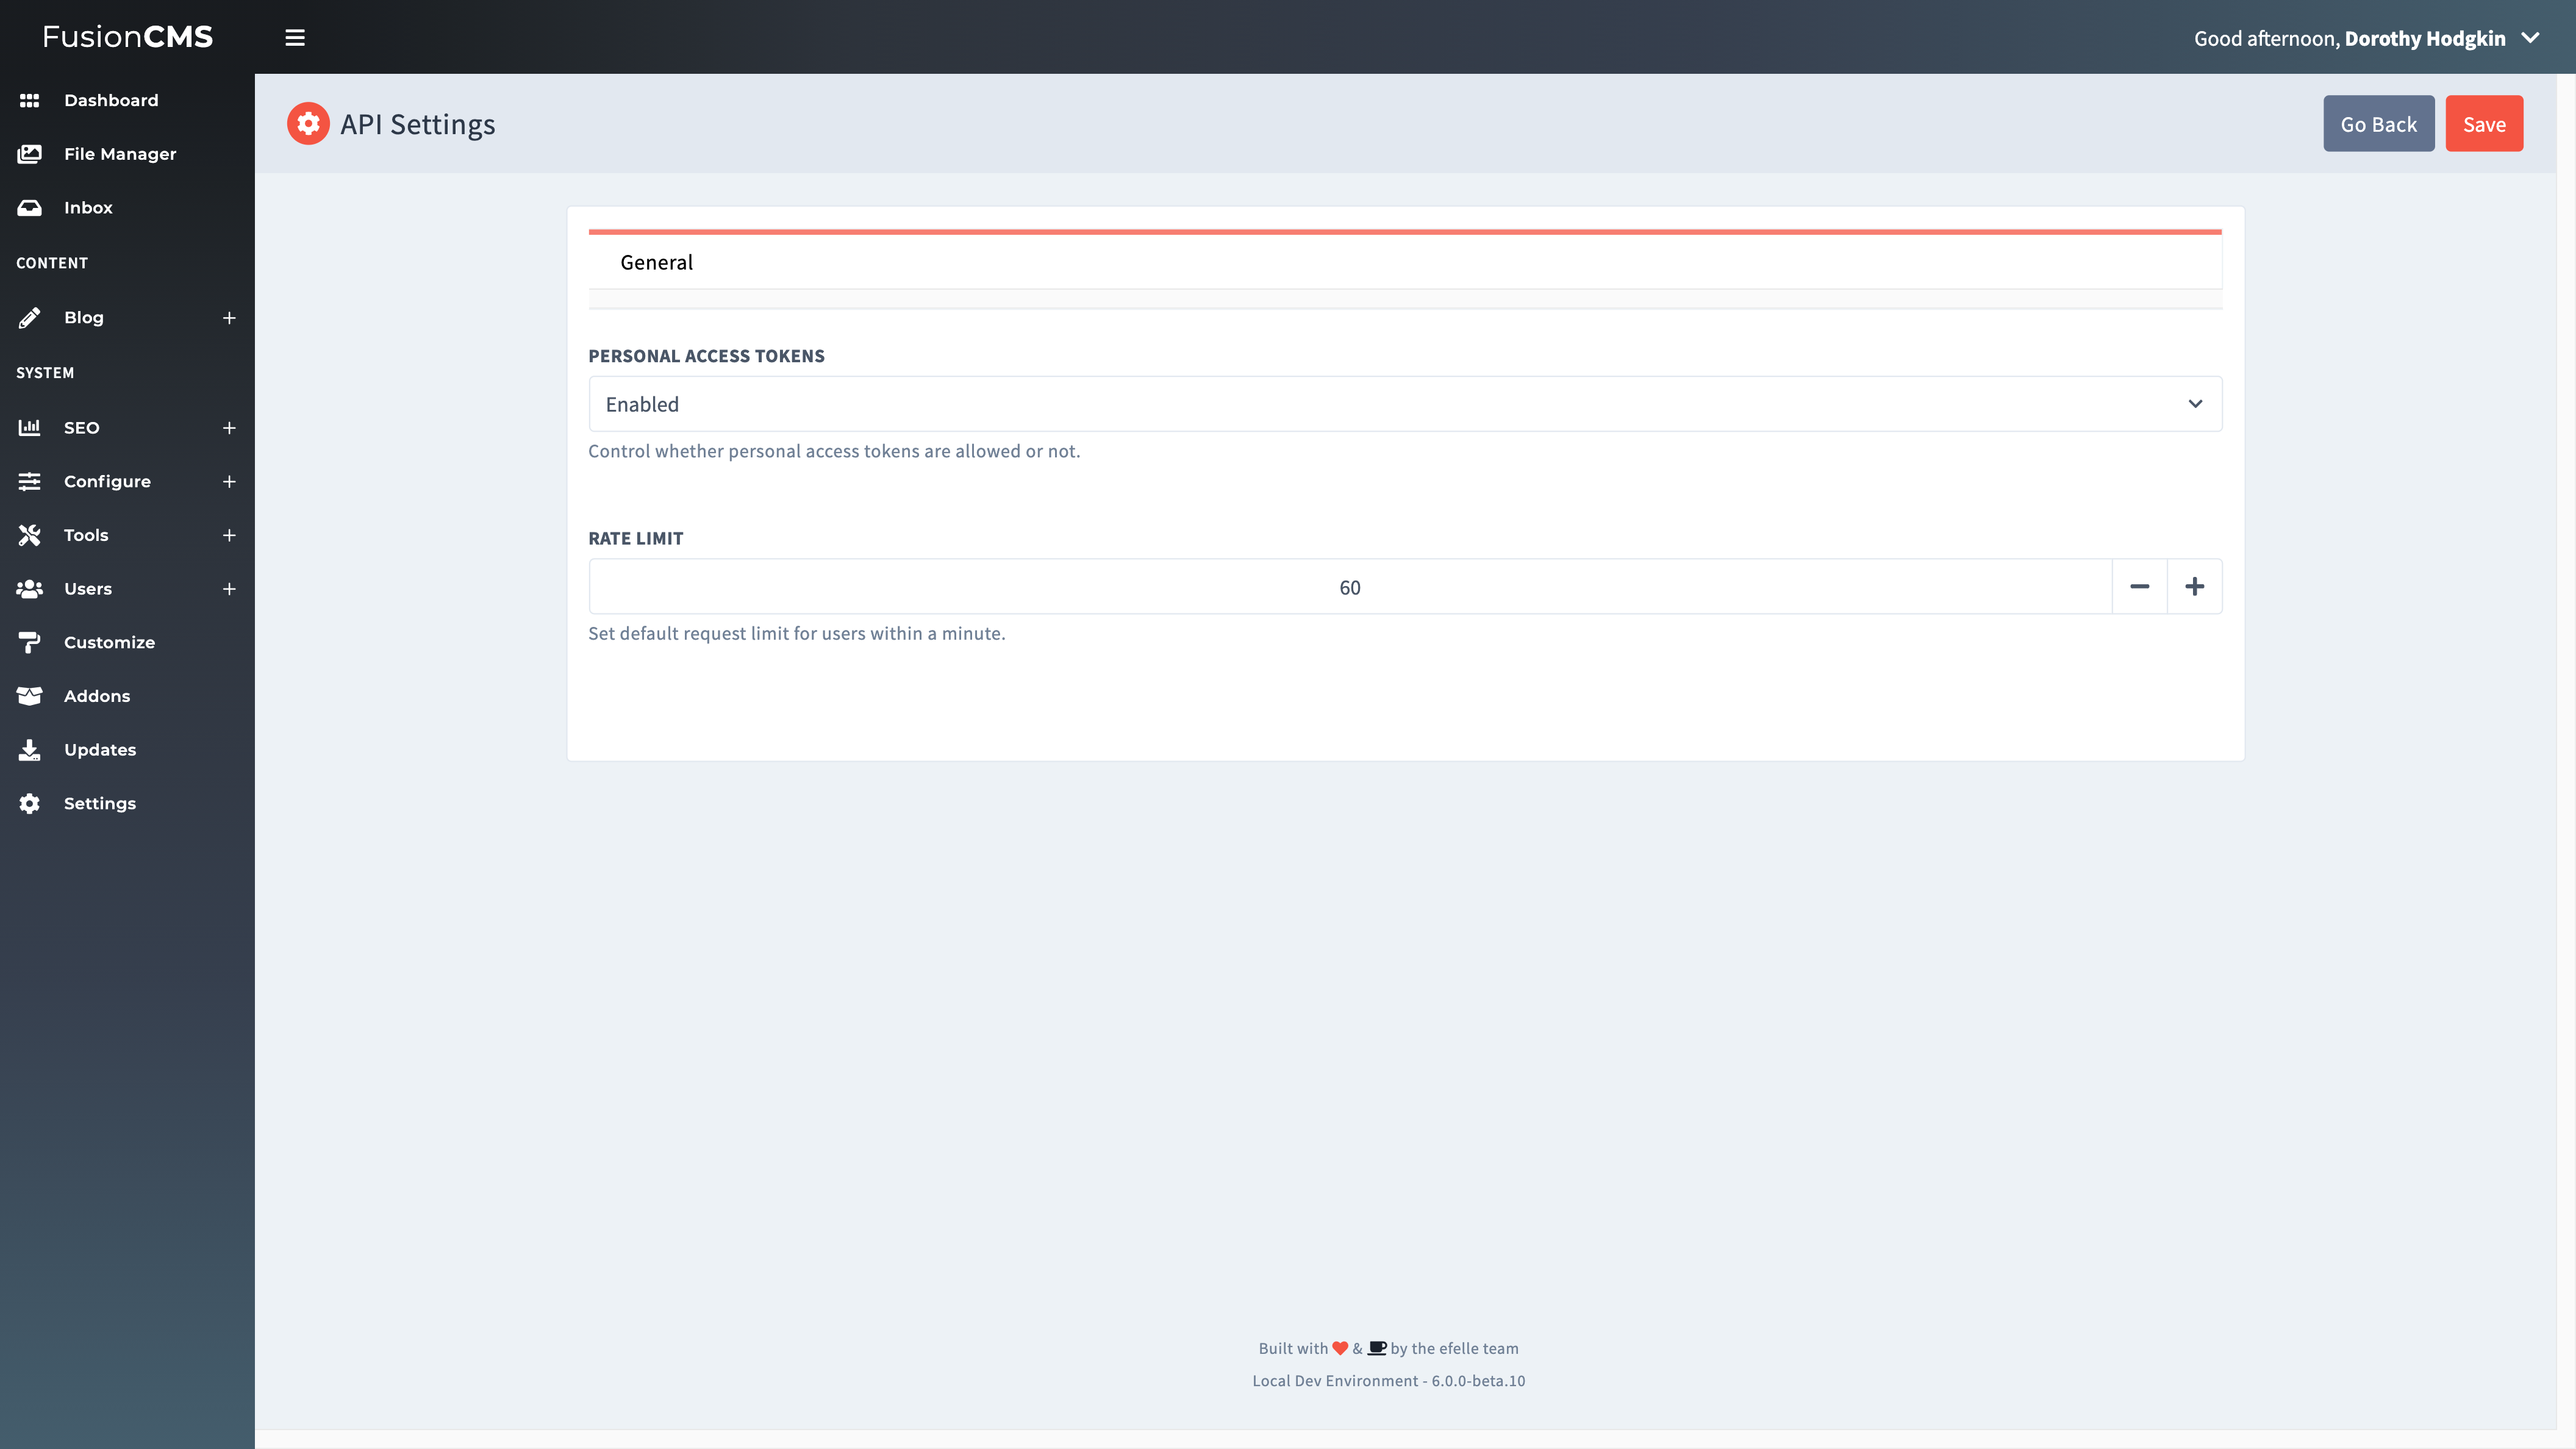Click the Tools wrench icon

[x=29, y=535]
